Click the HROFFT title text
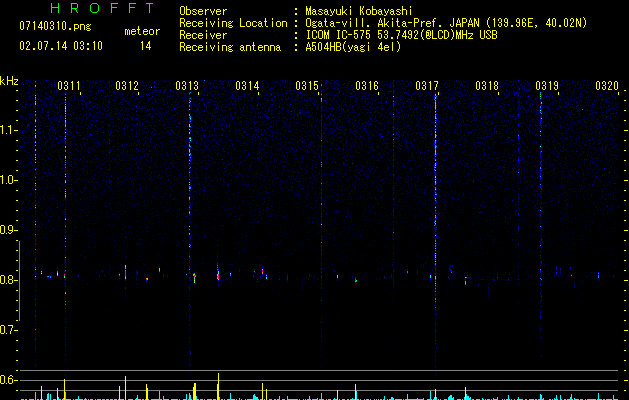629x400 pixels. tap(103, 8)
